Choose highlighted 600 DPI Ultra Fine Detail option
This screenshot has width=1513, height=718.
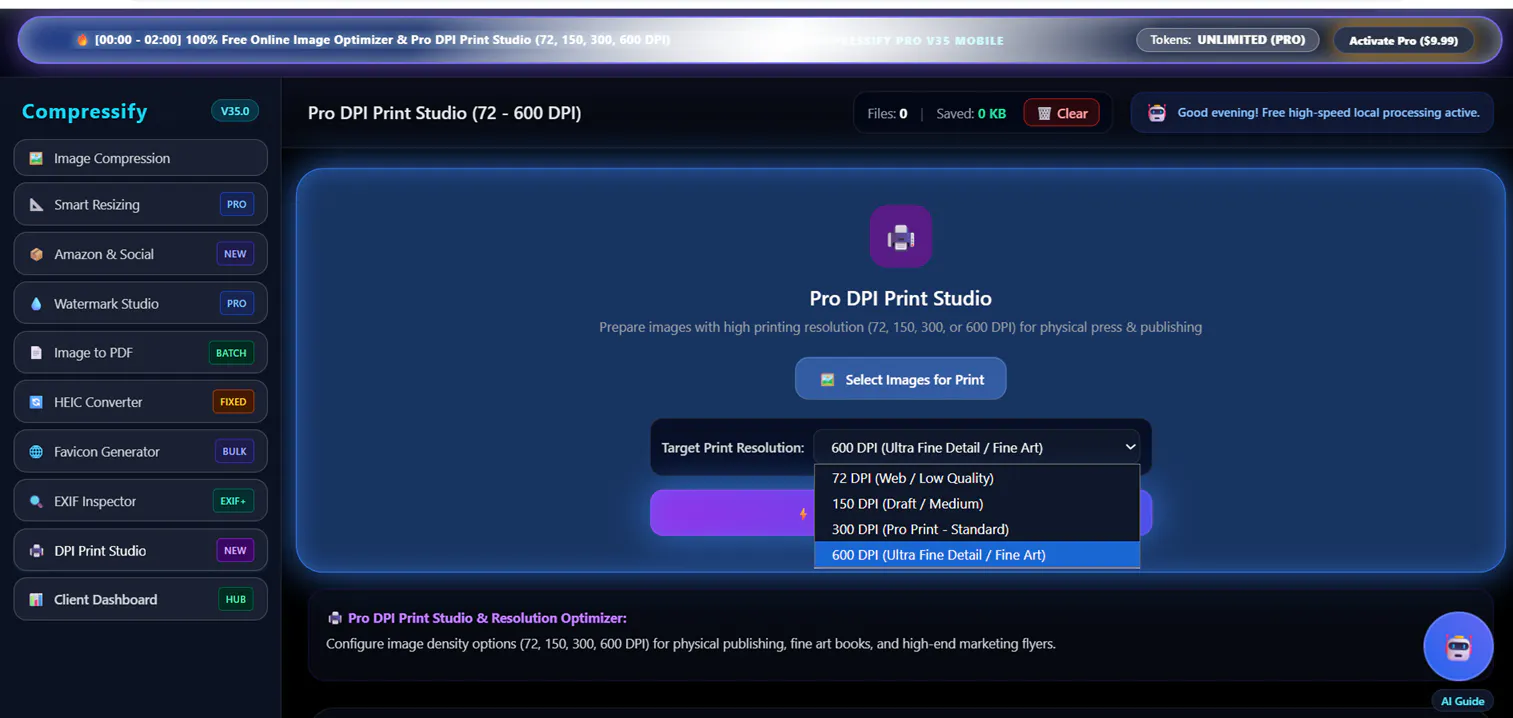pos(977,555)
